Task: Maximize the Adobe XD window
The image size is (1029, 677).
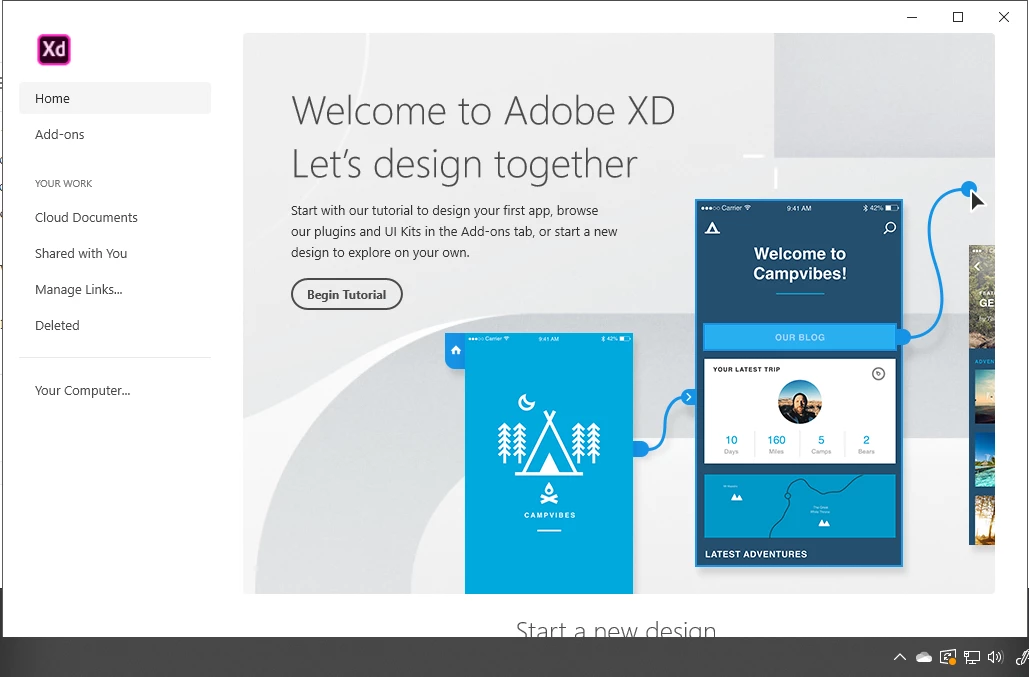Action: (957, 17)
